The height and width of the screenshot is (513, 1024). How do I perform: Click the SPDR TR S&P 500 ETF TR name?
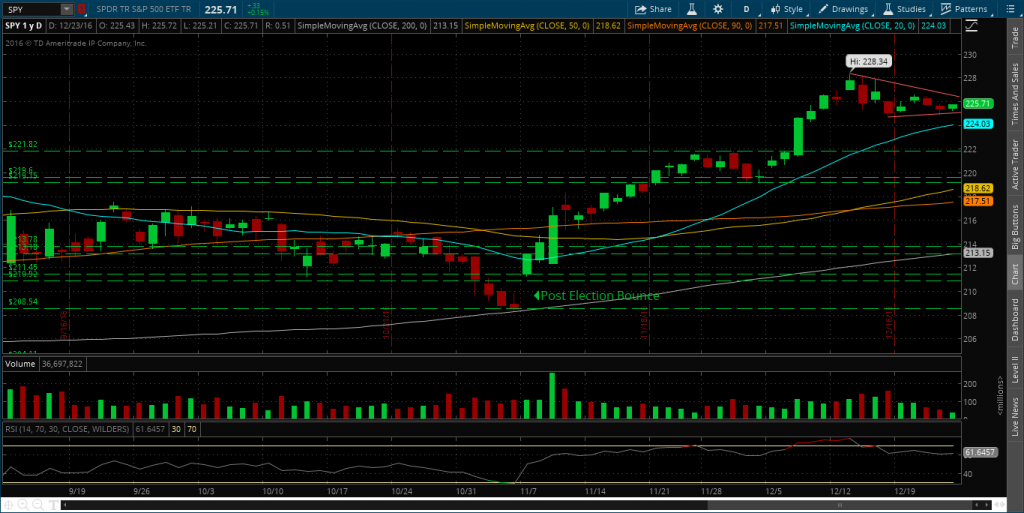(x=144, y=9)
